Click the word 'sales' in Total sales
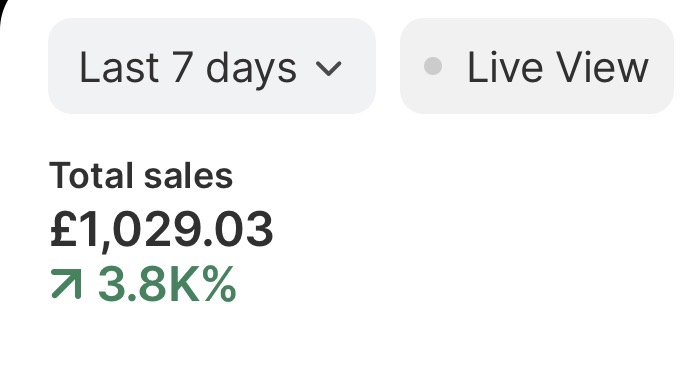 (x=188, y=175)
